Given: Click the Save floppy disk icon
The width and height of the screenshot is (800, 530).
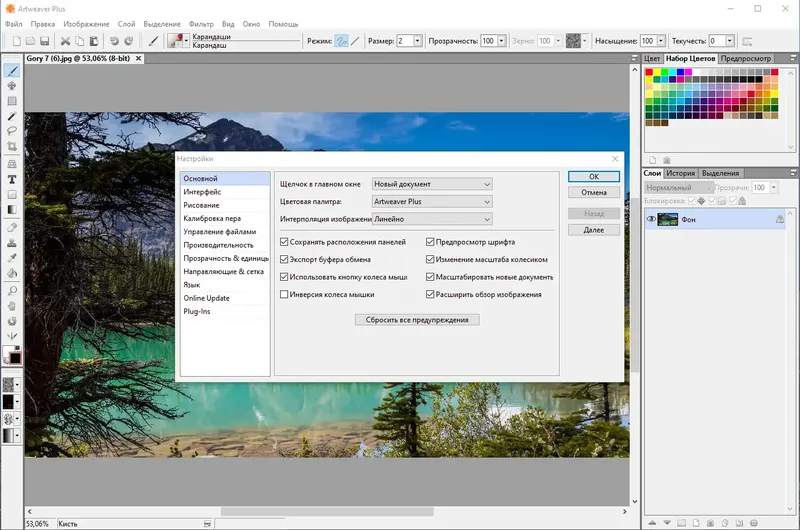Looking at the screenshot, I should coord(45,41).
